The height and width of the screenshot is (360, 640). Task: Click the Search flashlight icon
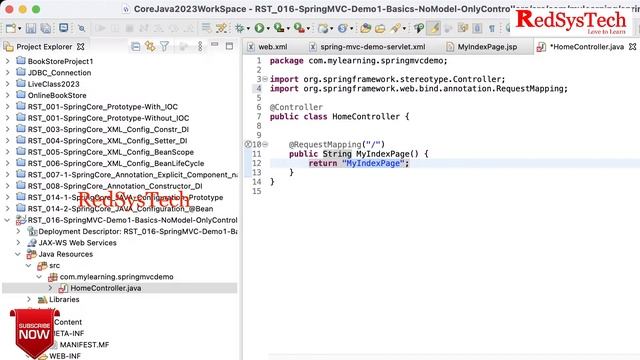coord(396,28)
